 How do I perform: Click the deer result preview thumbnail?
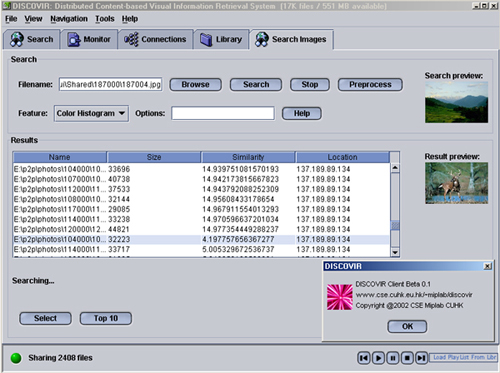pyautogui.click(x=456, y=183)
